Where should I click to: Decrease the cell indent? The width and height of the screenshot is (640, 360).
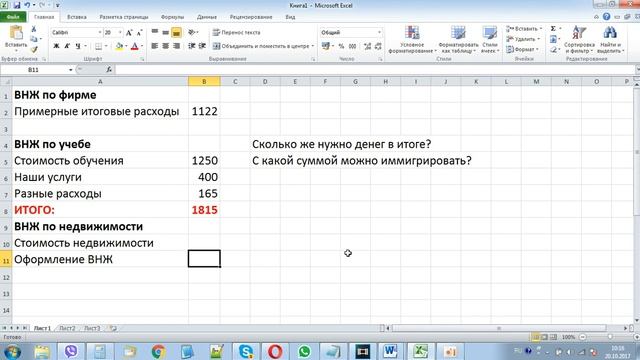point(191,46)
